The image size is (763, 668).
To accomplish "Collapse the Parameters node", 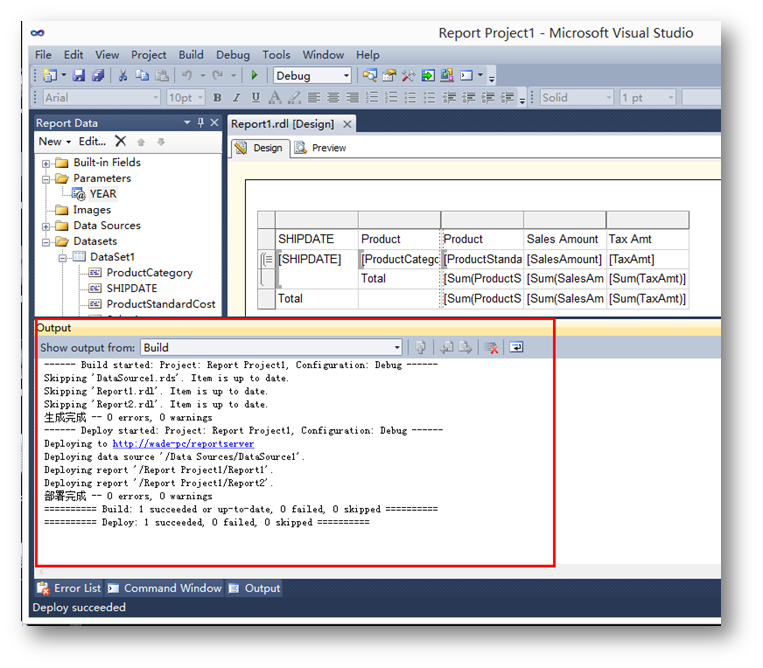I will 46,179.
